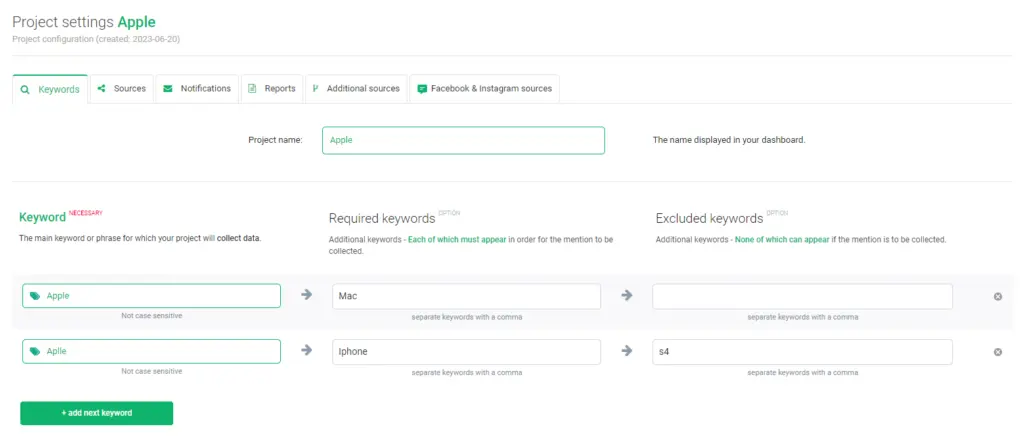Select the Additional sources tab
The height and width of the screenshot is (436, 1024).
coord(356,88)
